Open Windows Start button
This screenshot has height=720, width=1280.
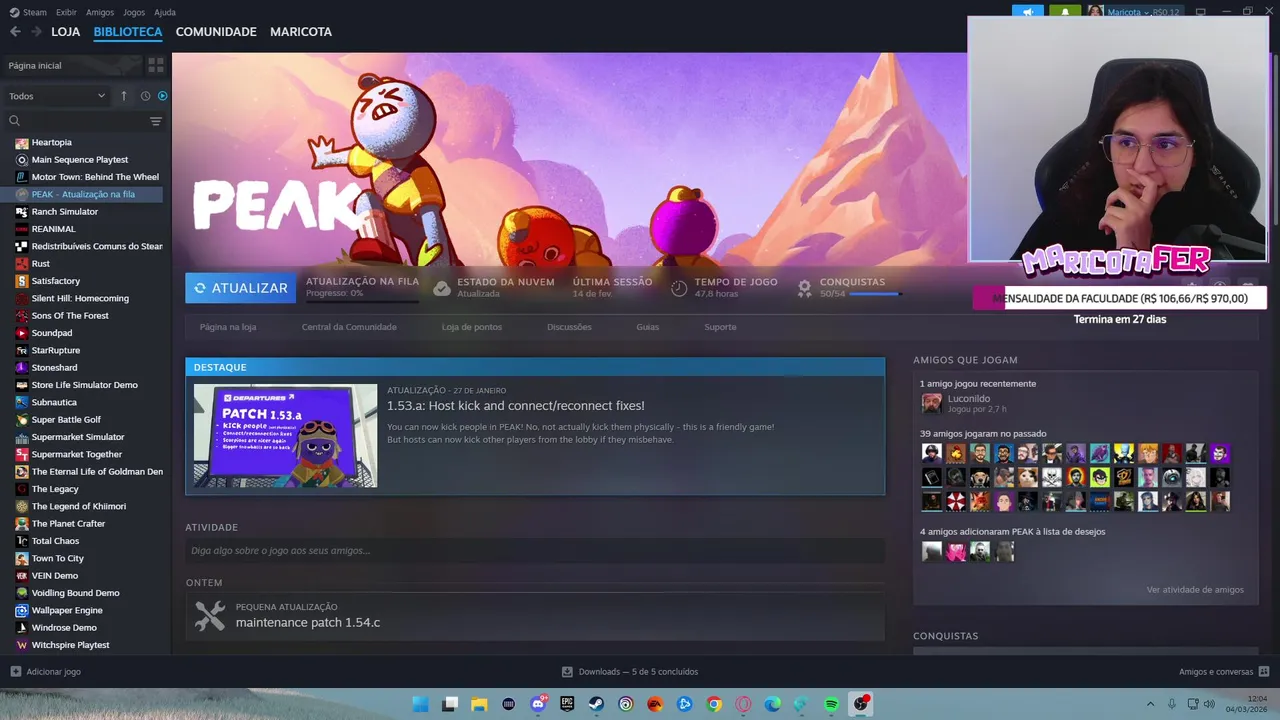coord(421,704)
